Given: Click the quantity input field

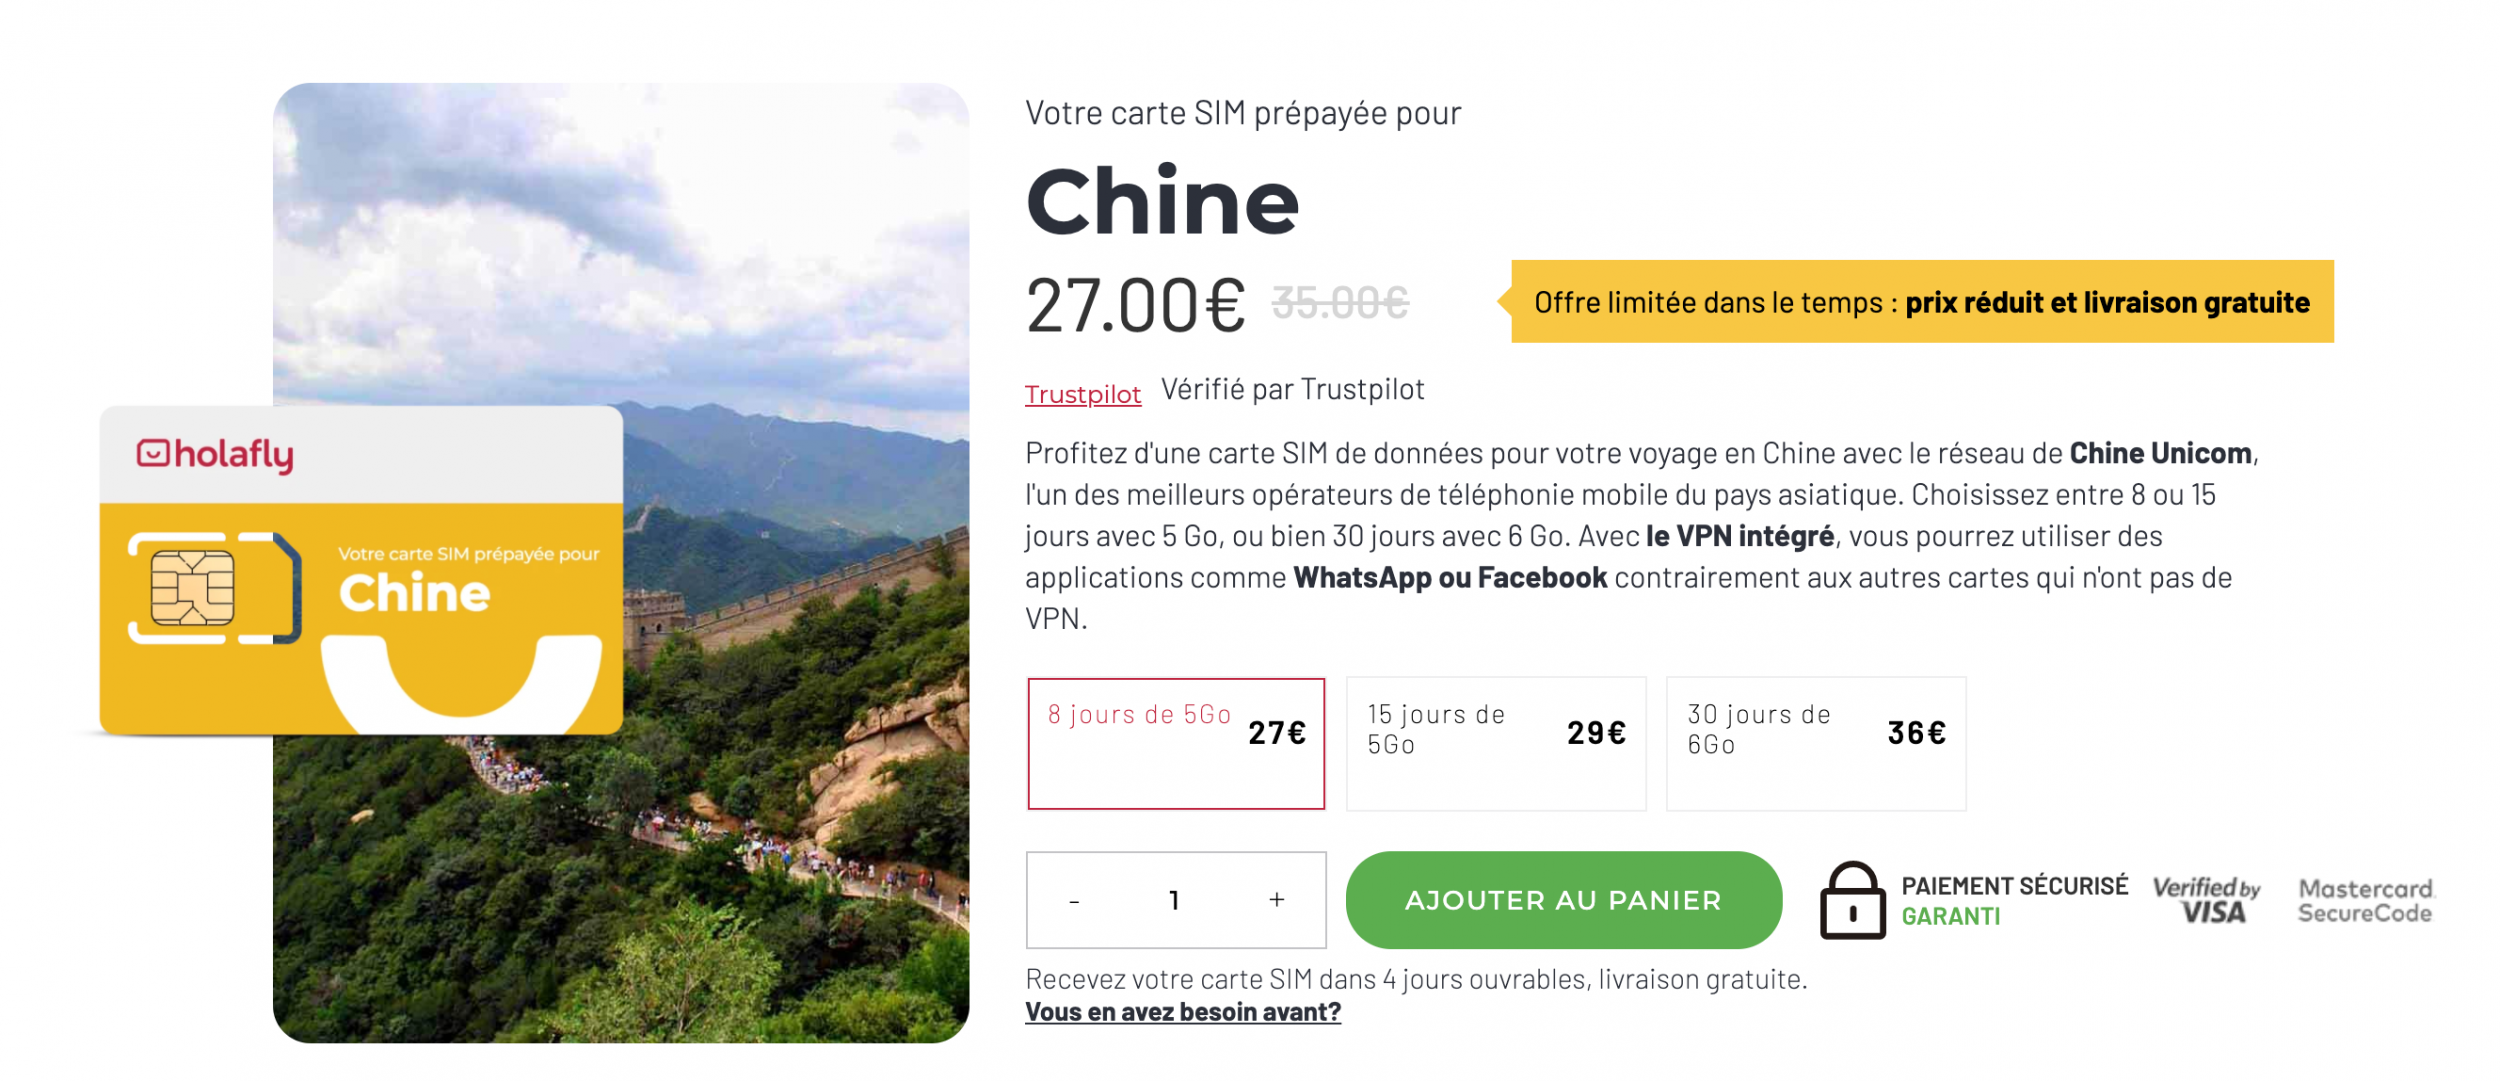Looking at the screenshot, I should [x=1175, y=901].
